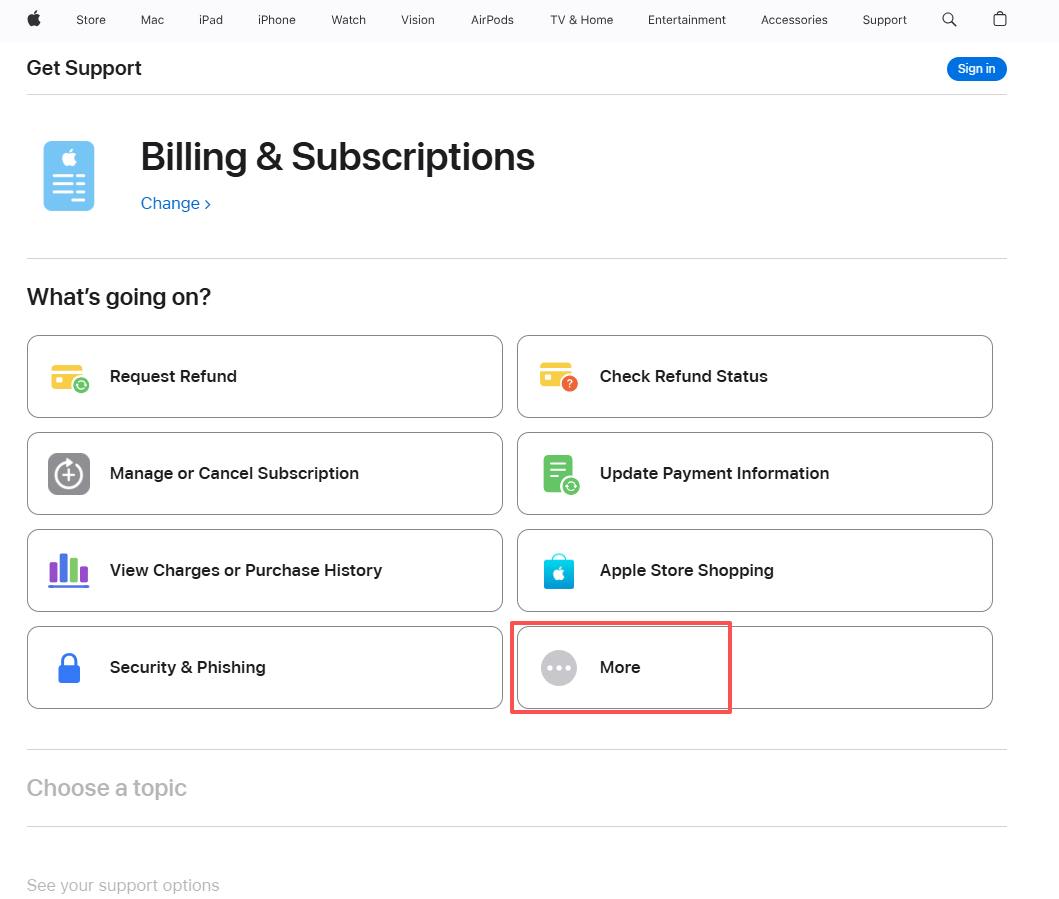This screenshot has height=899, width=1059.
Task: Click See your support options text
Action: point(123,885)
